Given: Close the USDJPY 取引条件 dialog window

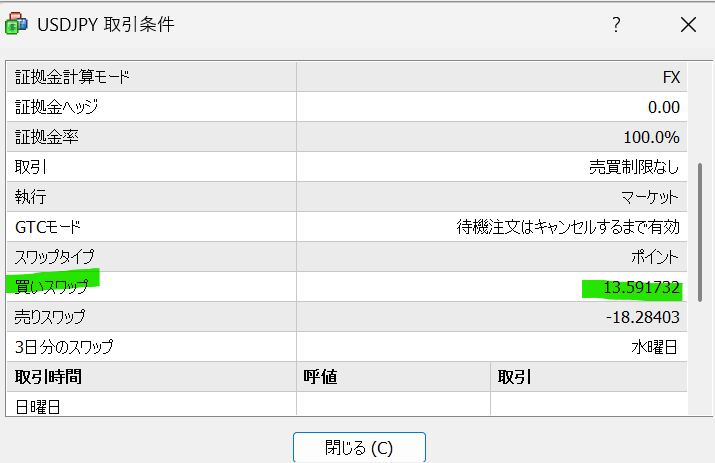Looking at the screenshot, I should click(x=688, y=25).
